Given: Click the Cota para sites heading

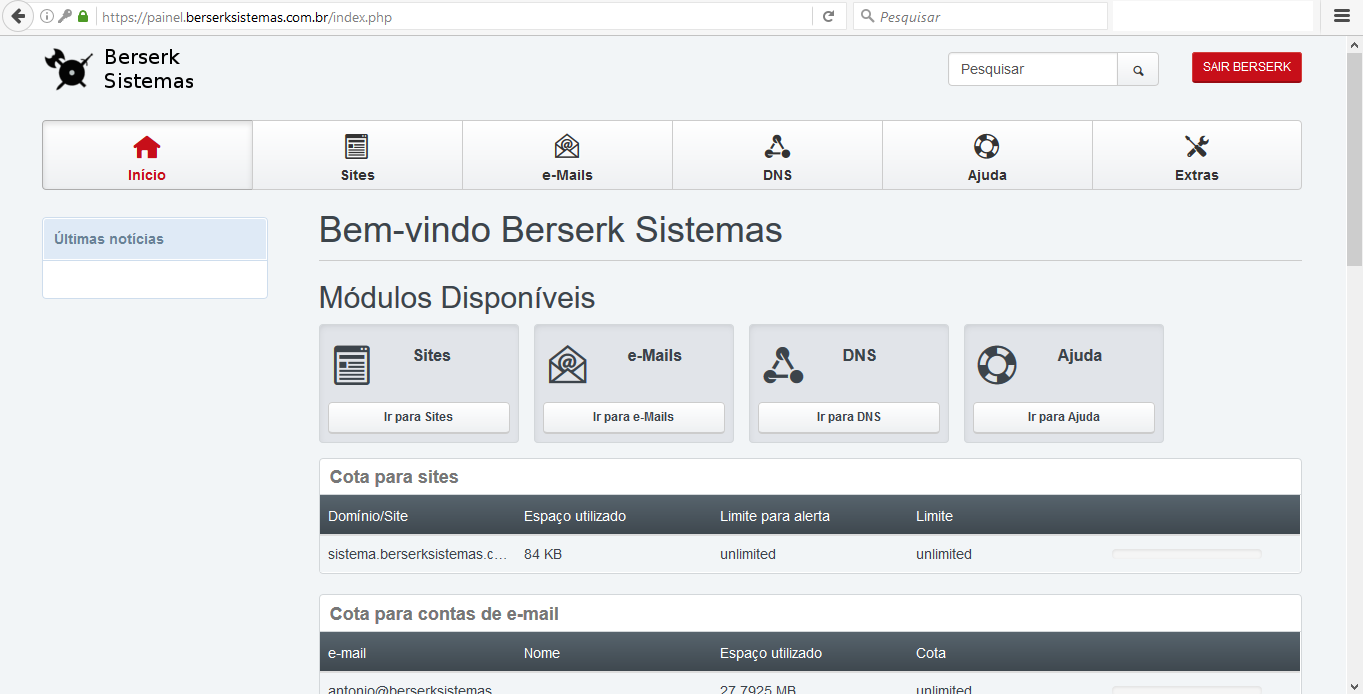Looking at the screenshot, I should point(394,477).
